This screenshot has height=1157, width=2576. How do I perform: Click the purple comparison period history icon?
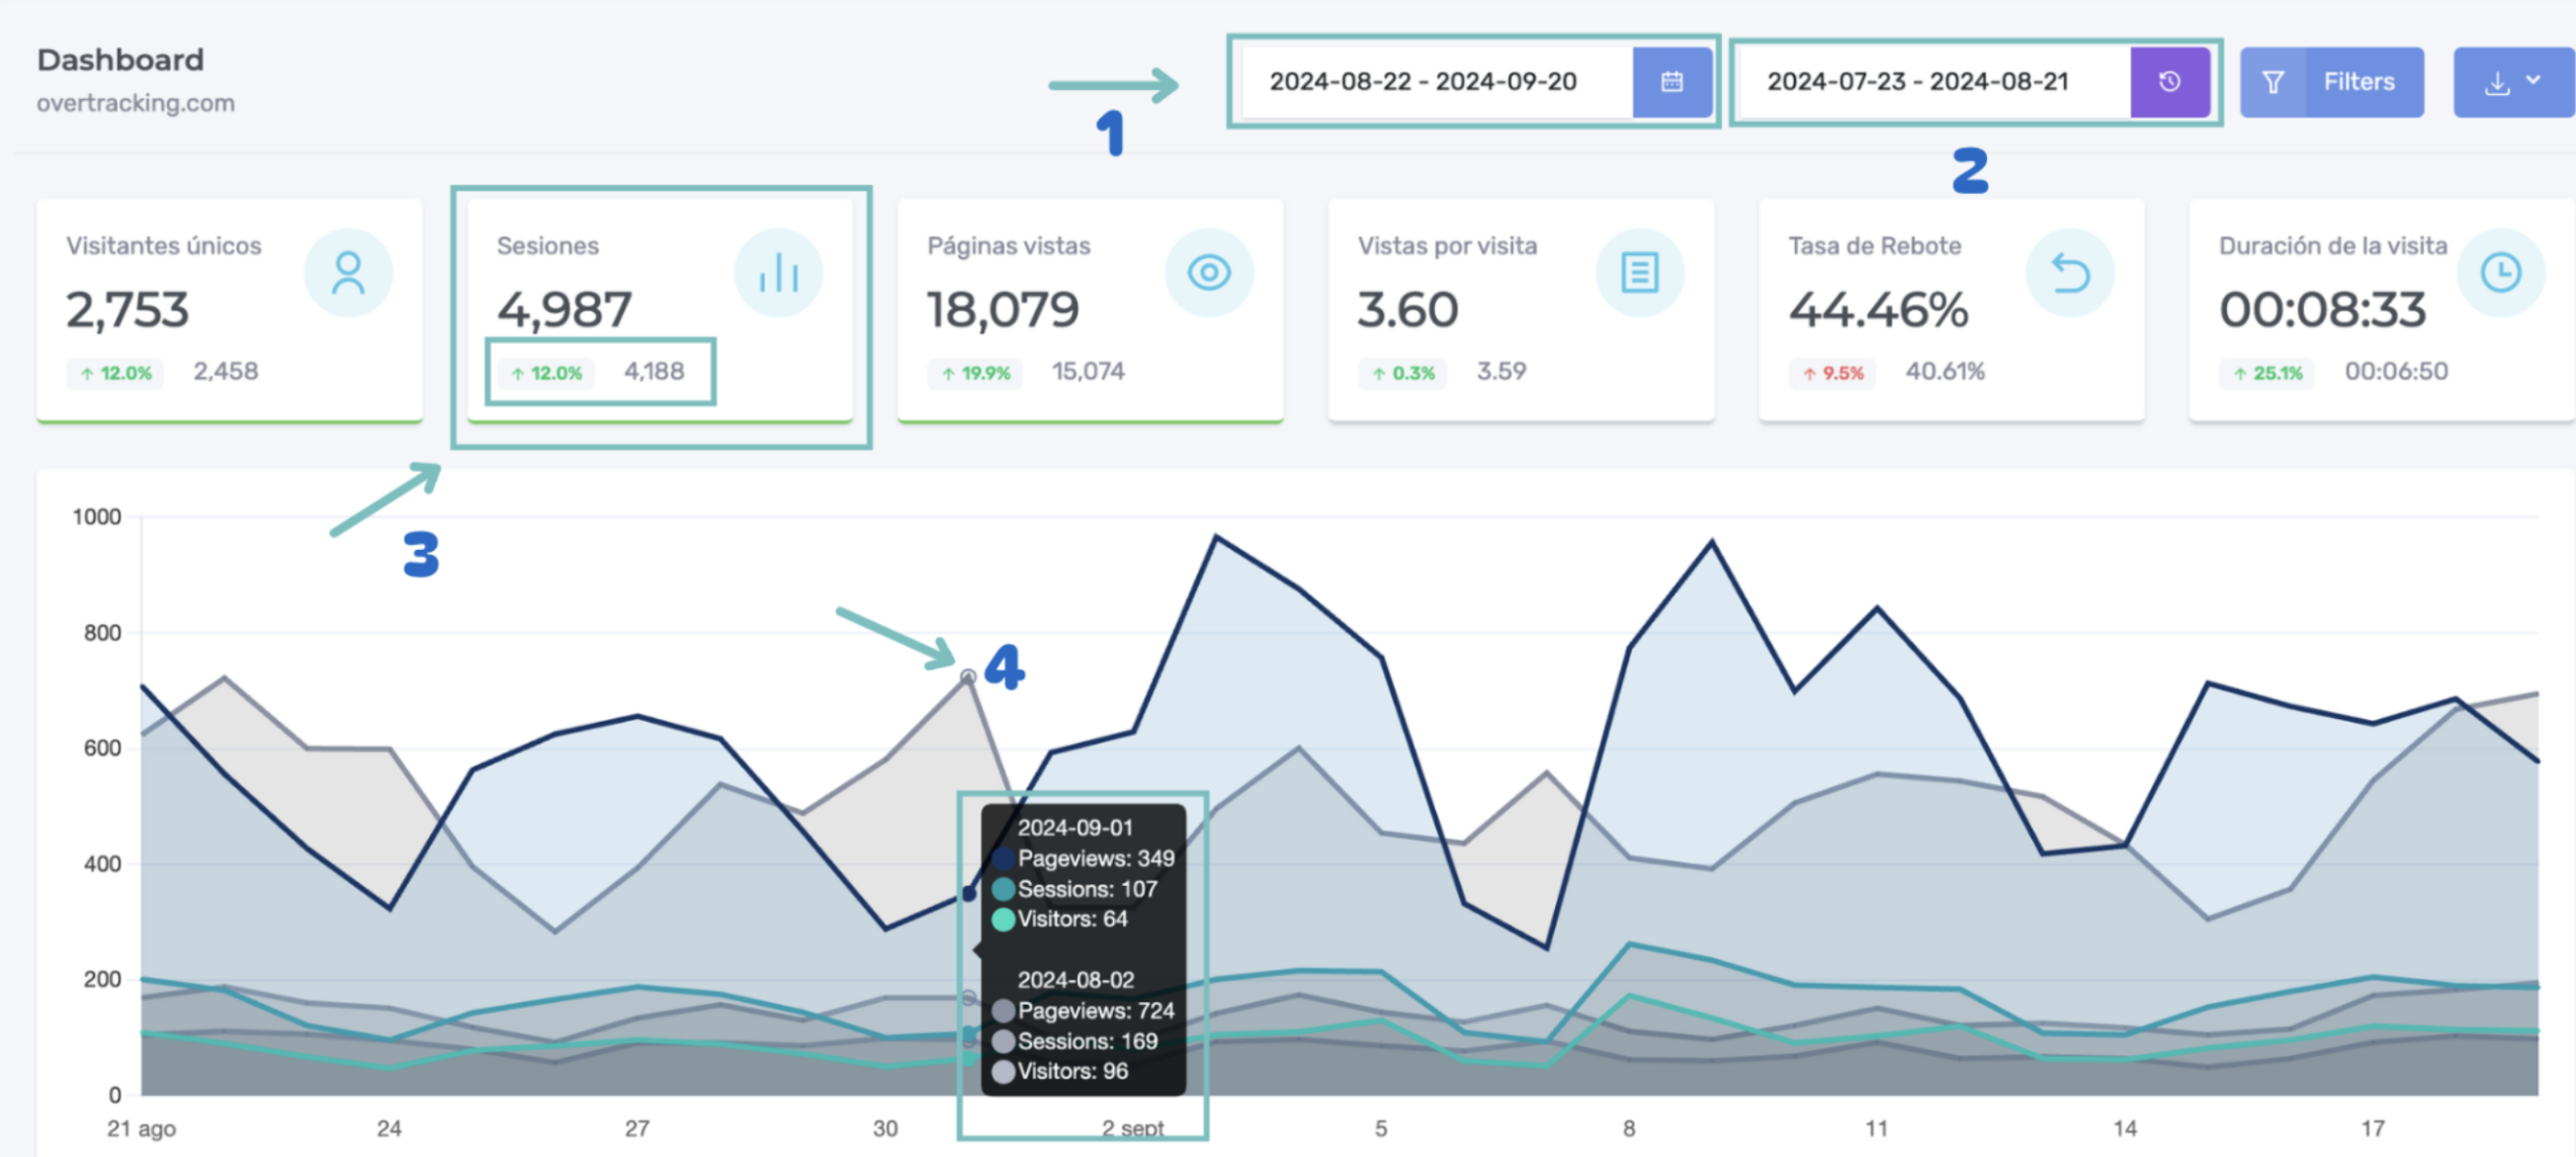coord(2169,82)
